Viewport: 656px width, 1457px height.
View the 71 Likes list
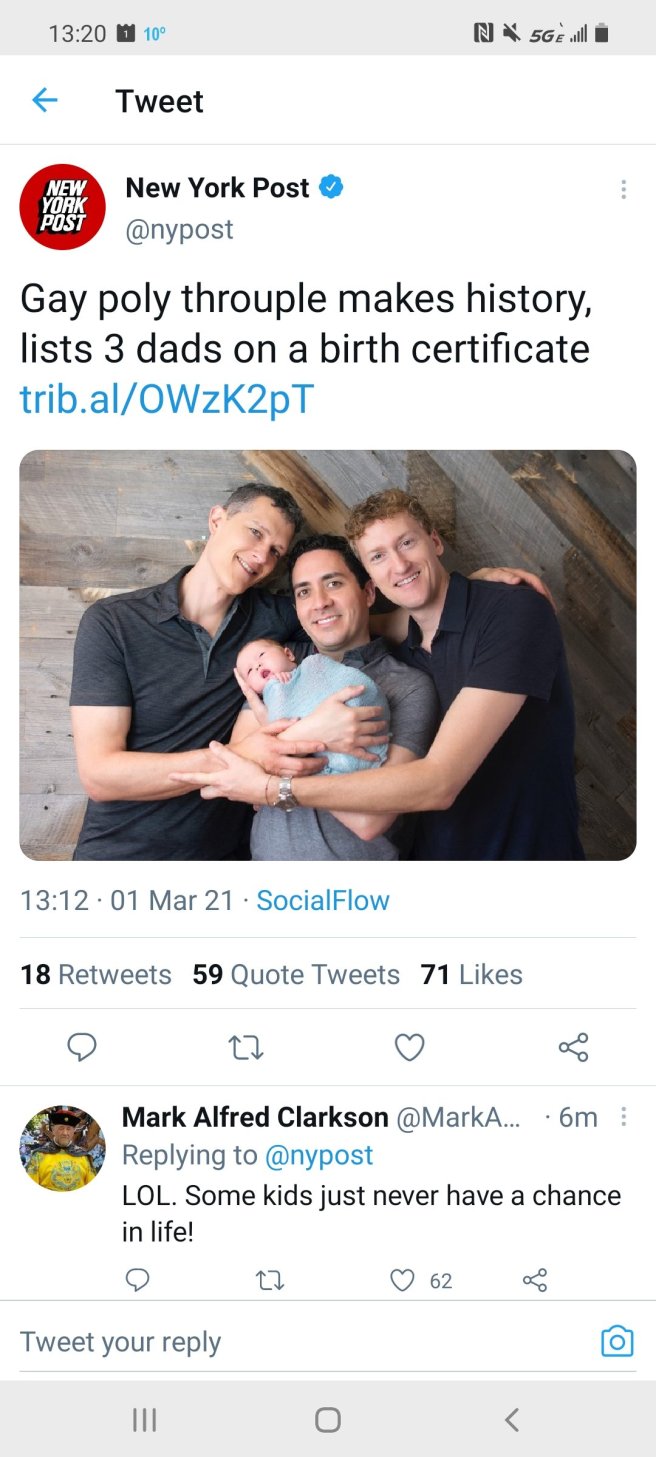[x=472, y=974]
